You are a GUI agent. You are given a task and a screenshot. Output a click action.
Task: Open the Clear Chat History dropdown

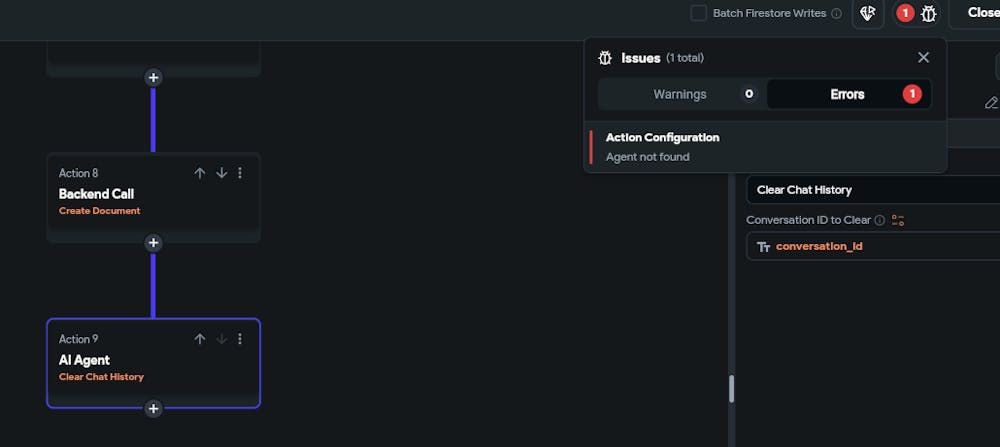click(x=873, y=190)
